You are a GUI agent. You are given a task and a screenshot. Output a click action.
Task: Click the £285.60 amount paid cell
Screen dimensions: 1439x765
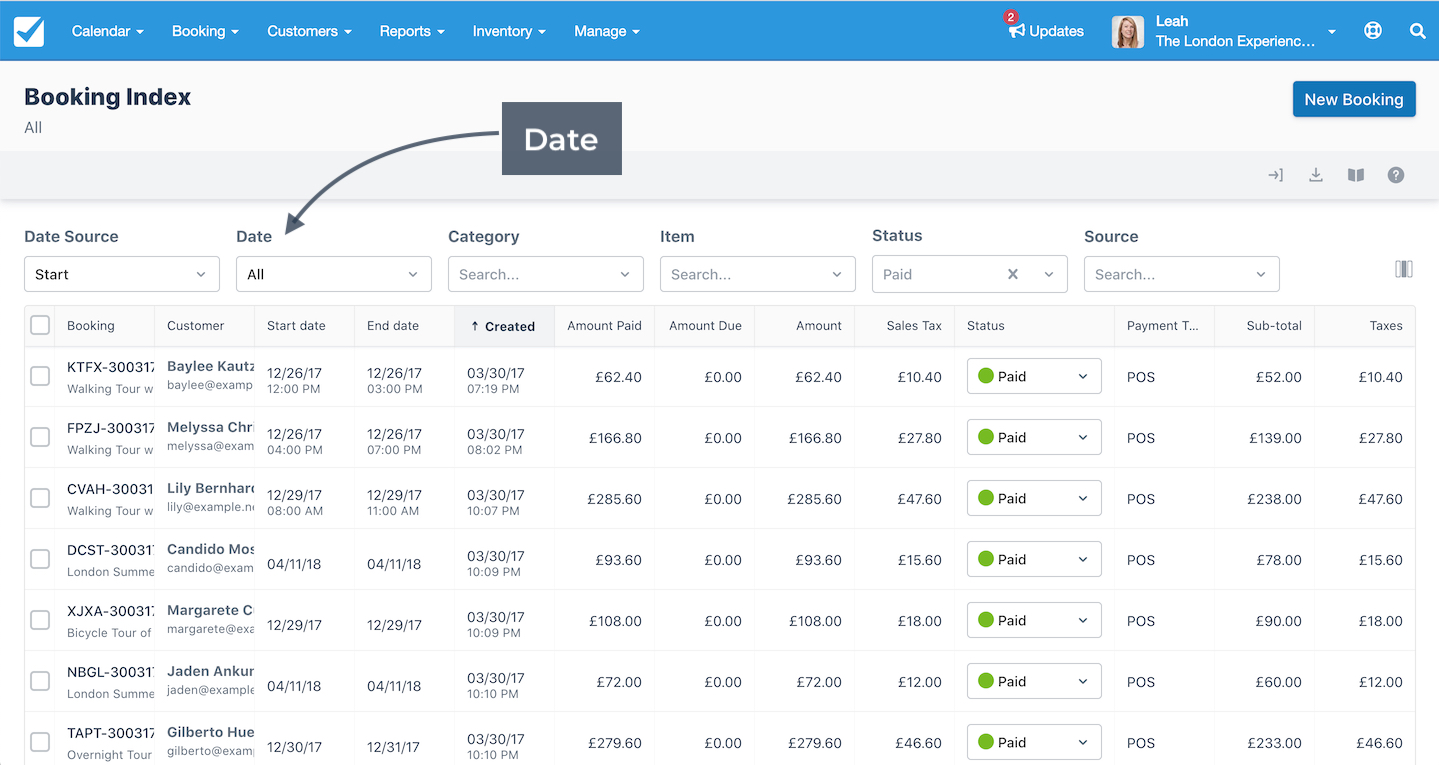click(x=614, y=498)
